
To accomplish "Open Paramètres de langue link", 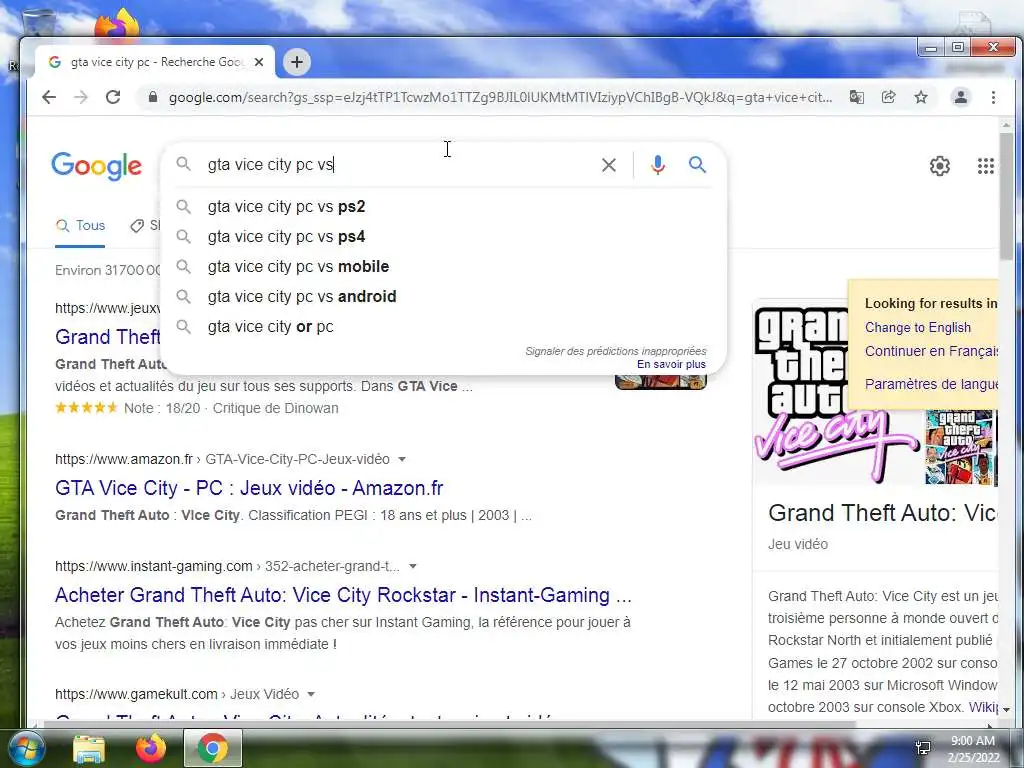I will coord(931,384).
